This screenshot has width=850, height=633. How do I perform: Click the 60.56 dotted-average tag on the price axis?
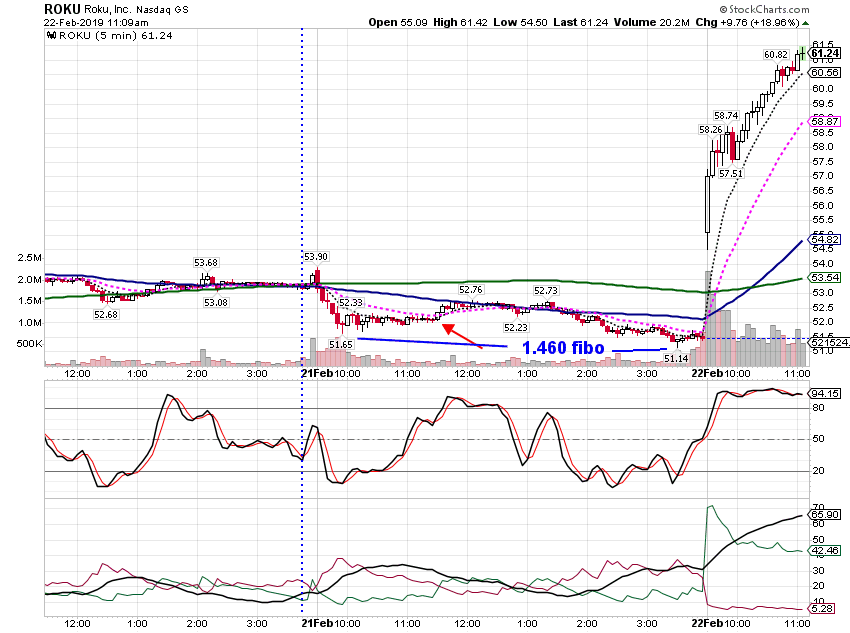[825, 73]
